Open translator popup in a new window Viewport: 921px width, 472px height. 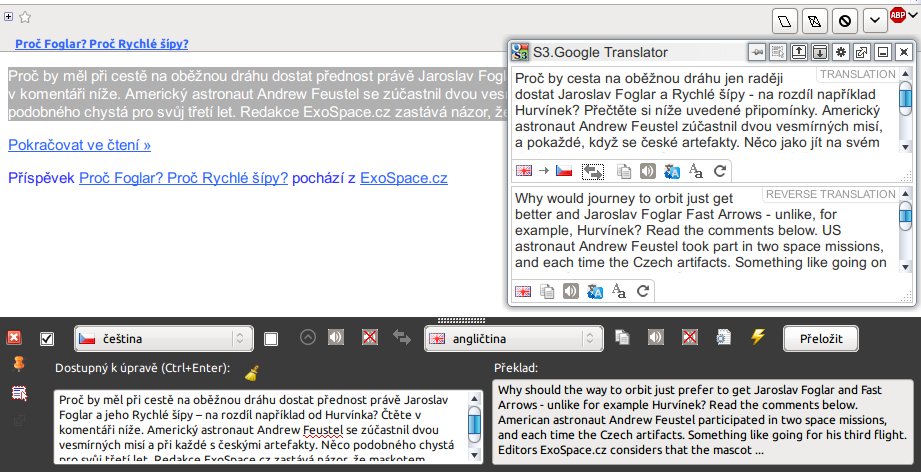click(x=862, y=52)
